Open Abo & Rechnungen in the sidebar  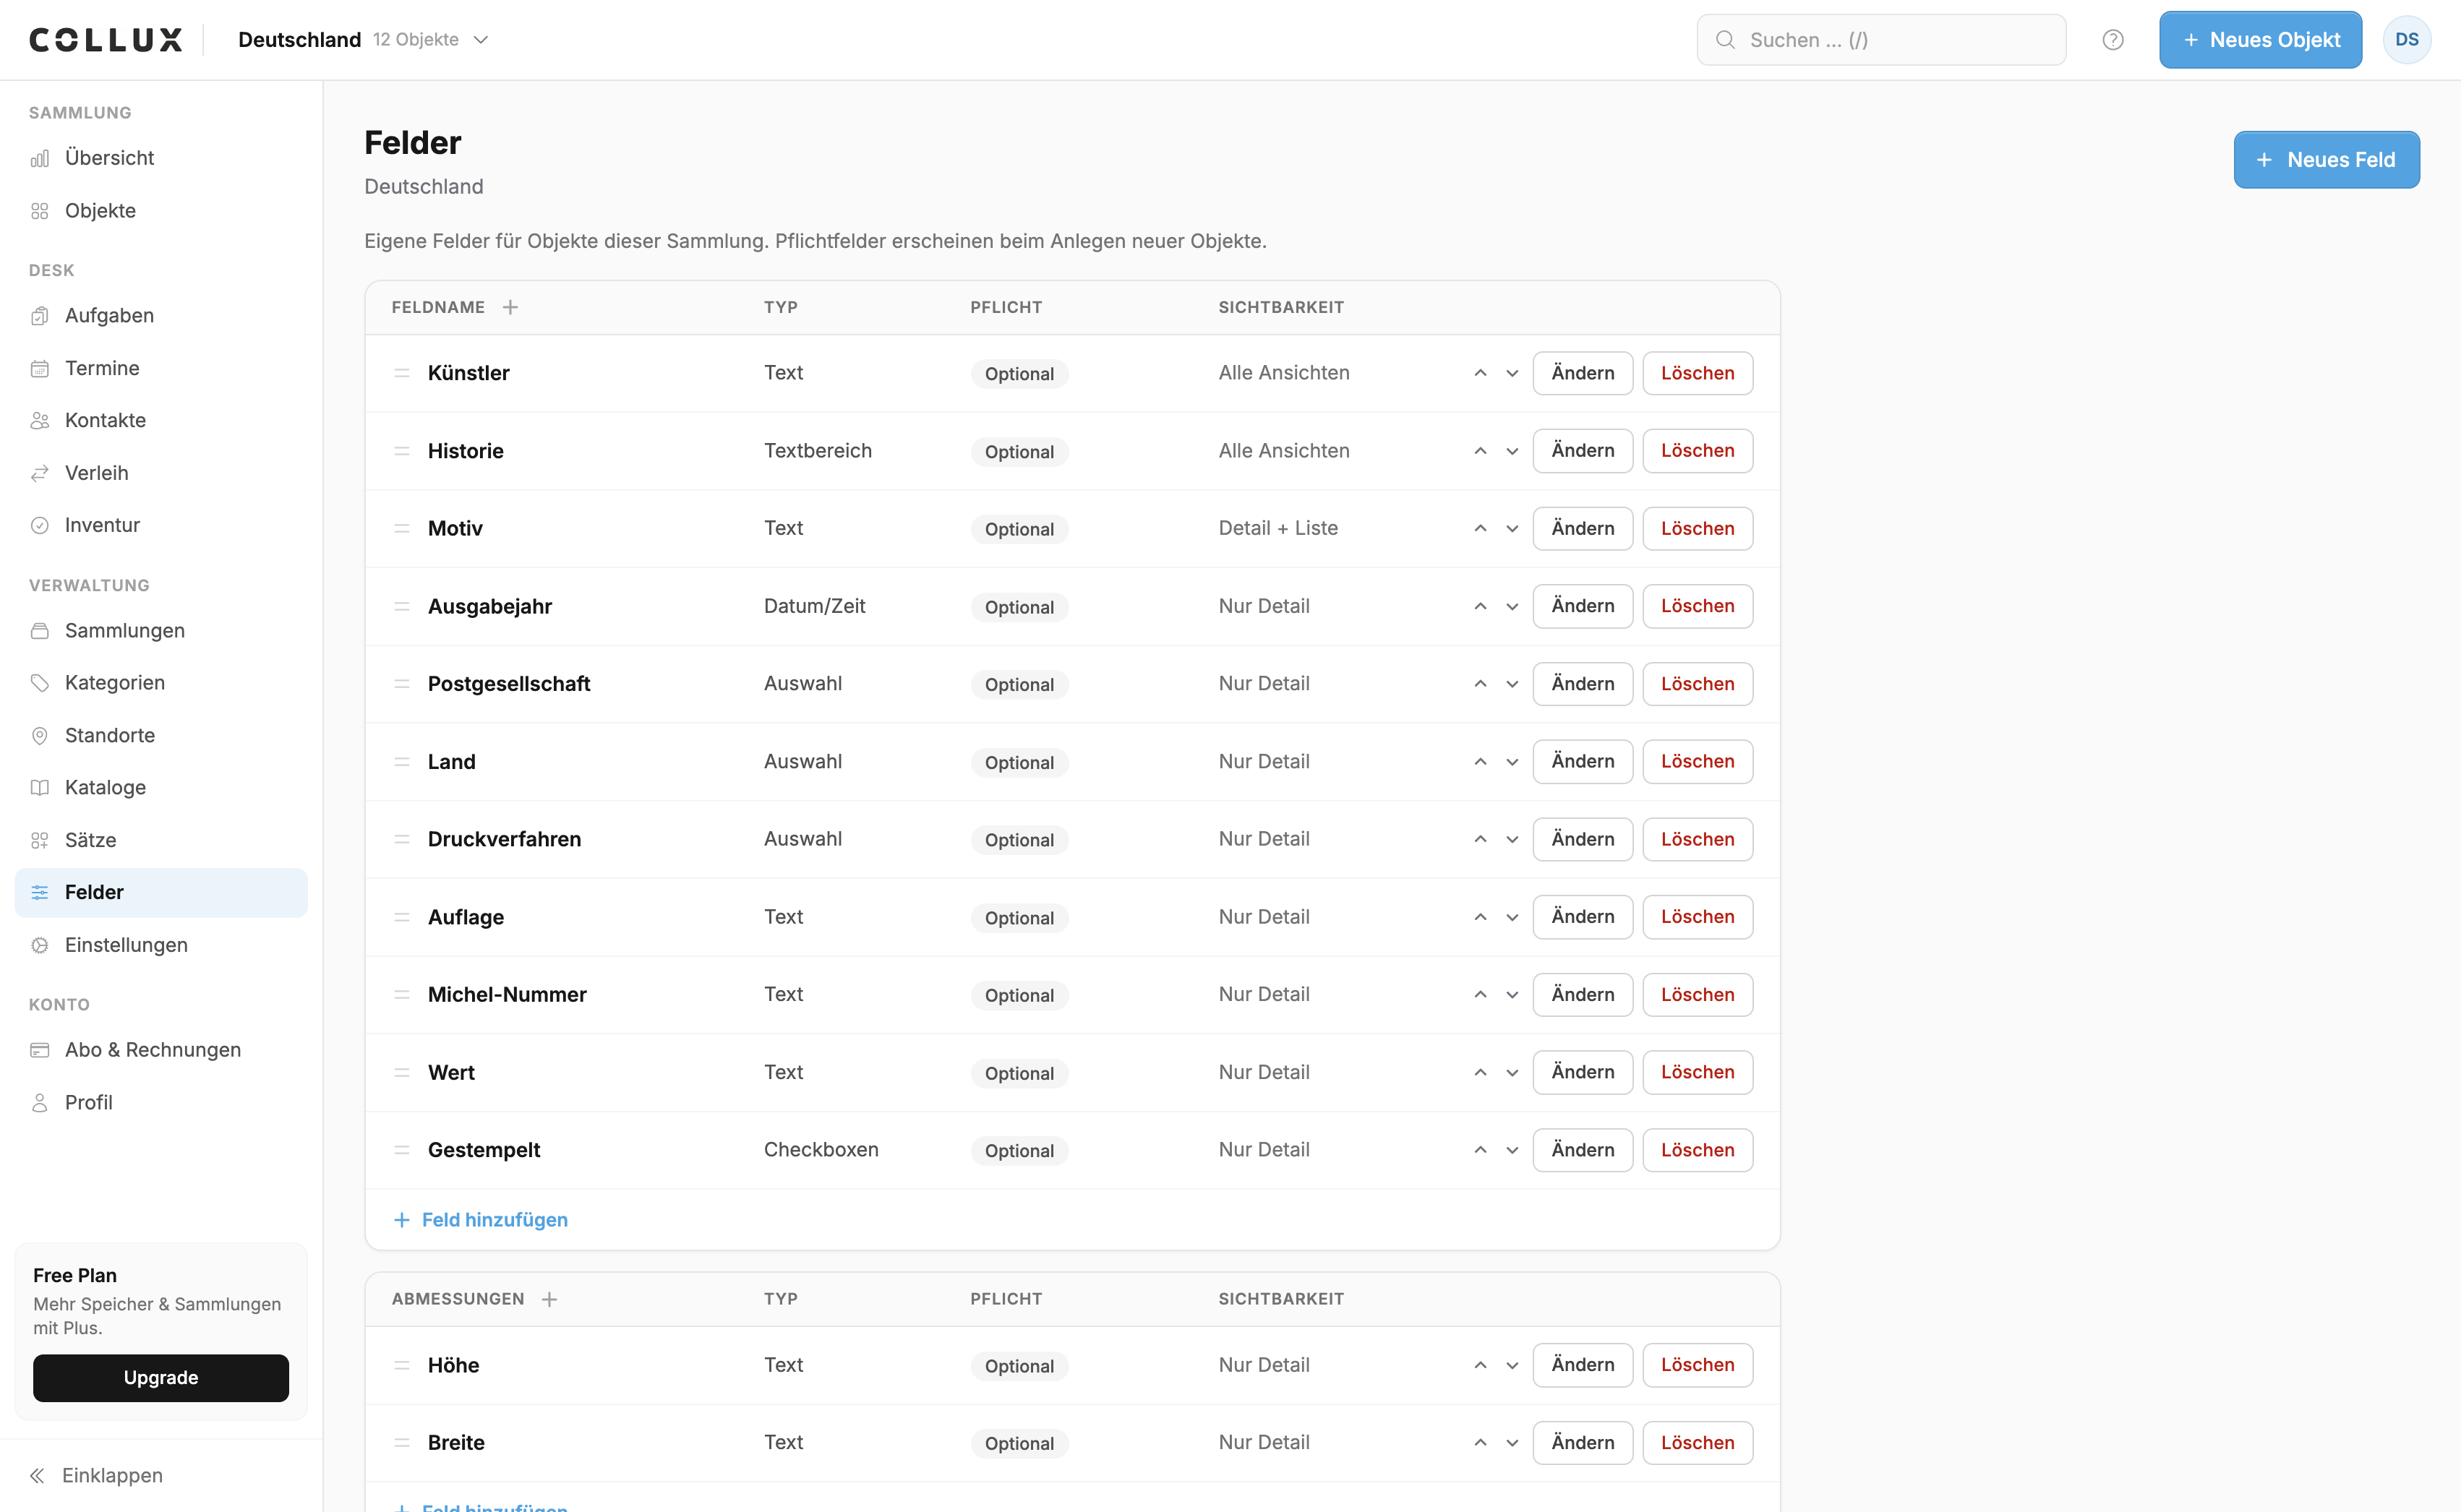pyautogui.click(x=161, y=1050)
